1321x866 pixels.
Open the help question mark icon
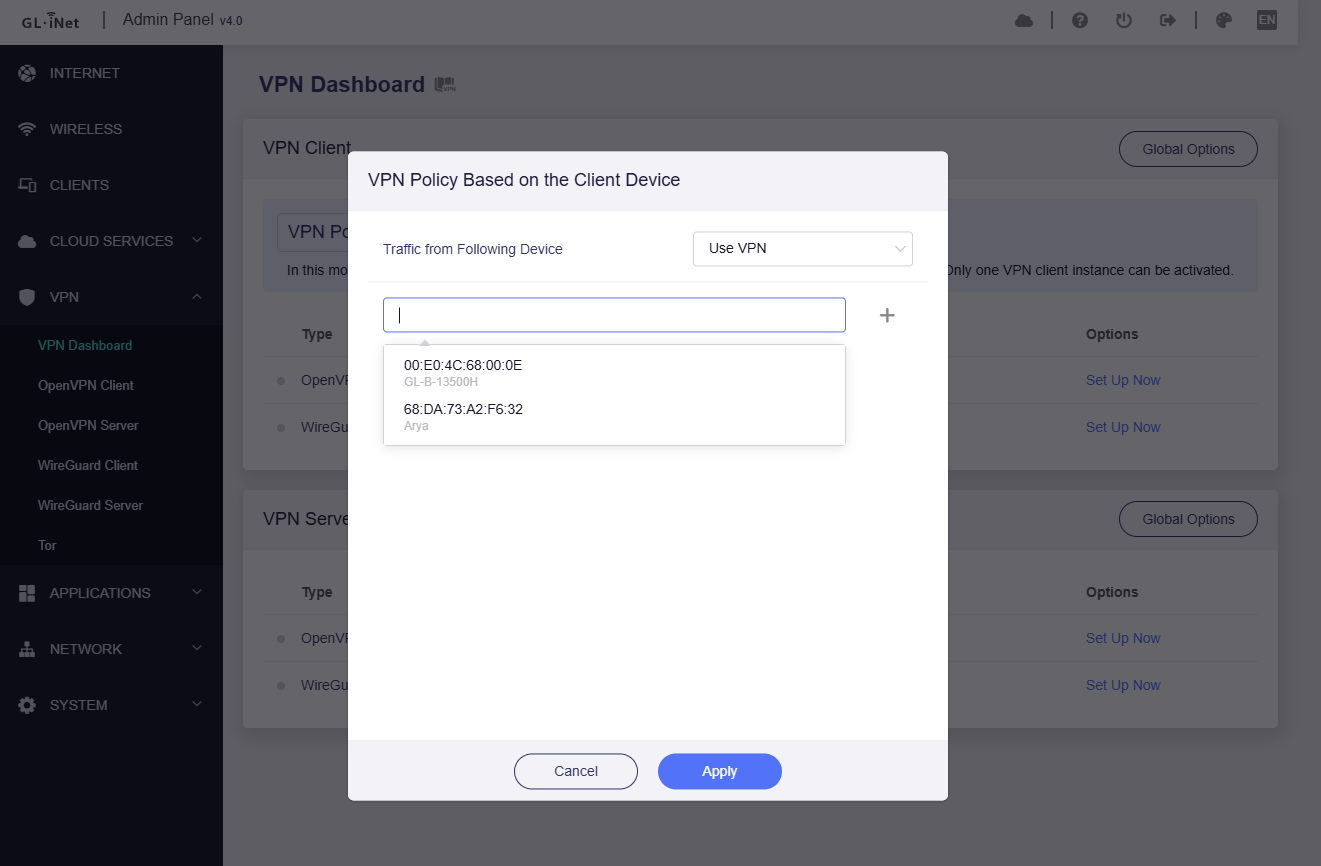(x=1080, y=20)
